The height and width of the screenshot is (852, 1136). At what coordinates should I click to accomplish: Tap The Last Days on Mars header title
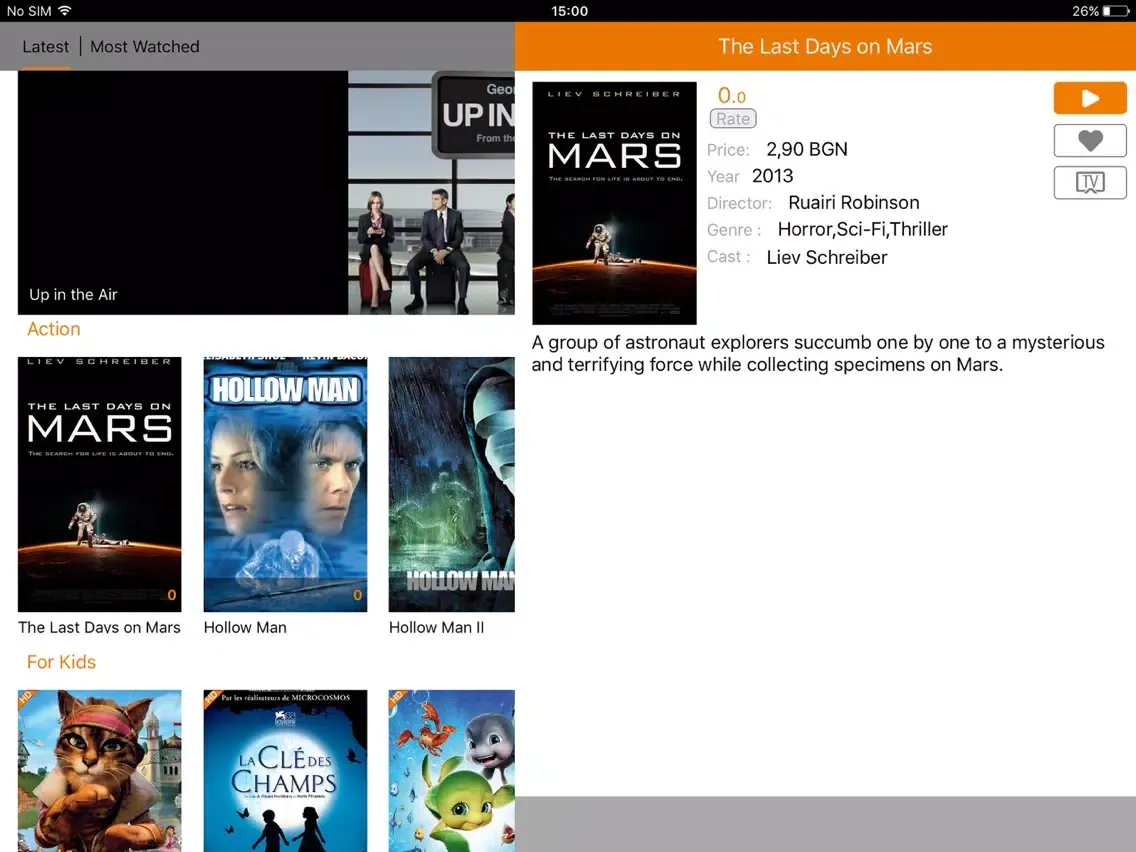[x=825, y=46]
